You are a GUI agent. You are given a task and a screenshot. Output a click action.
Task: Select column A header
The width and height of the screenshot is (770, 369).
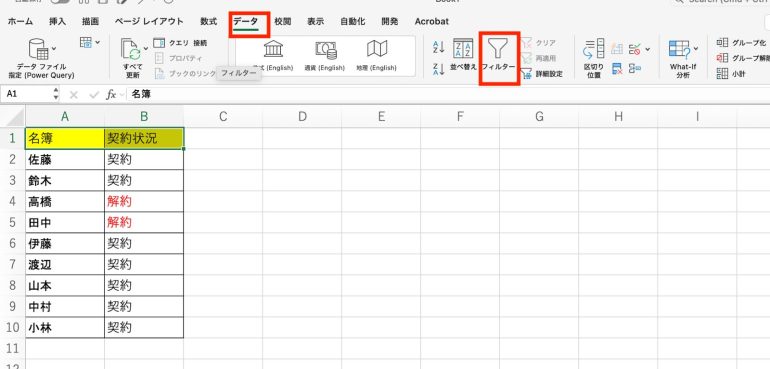(65, 117)
